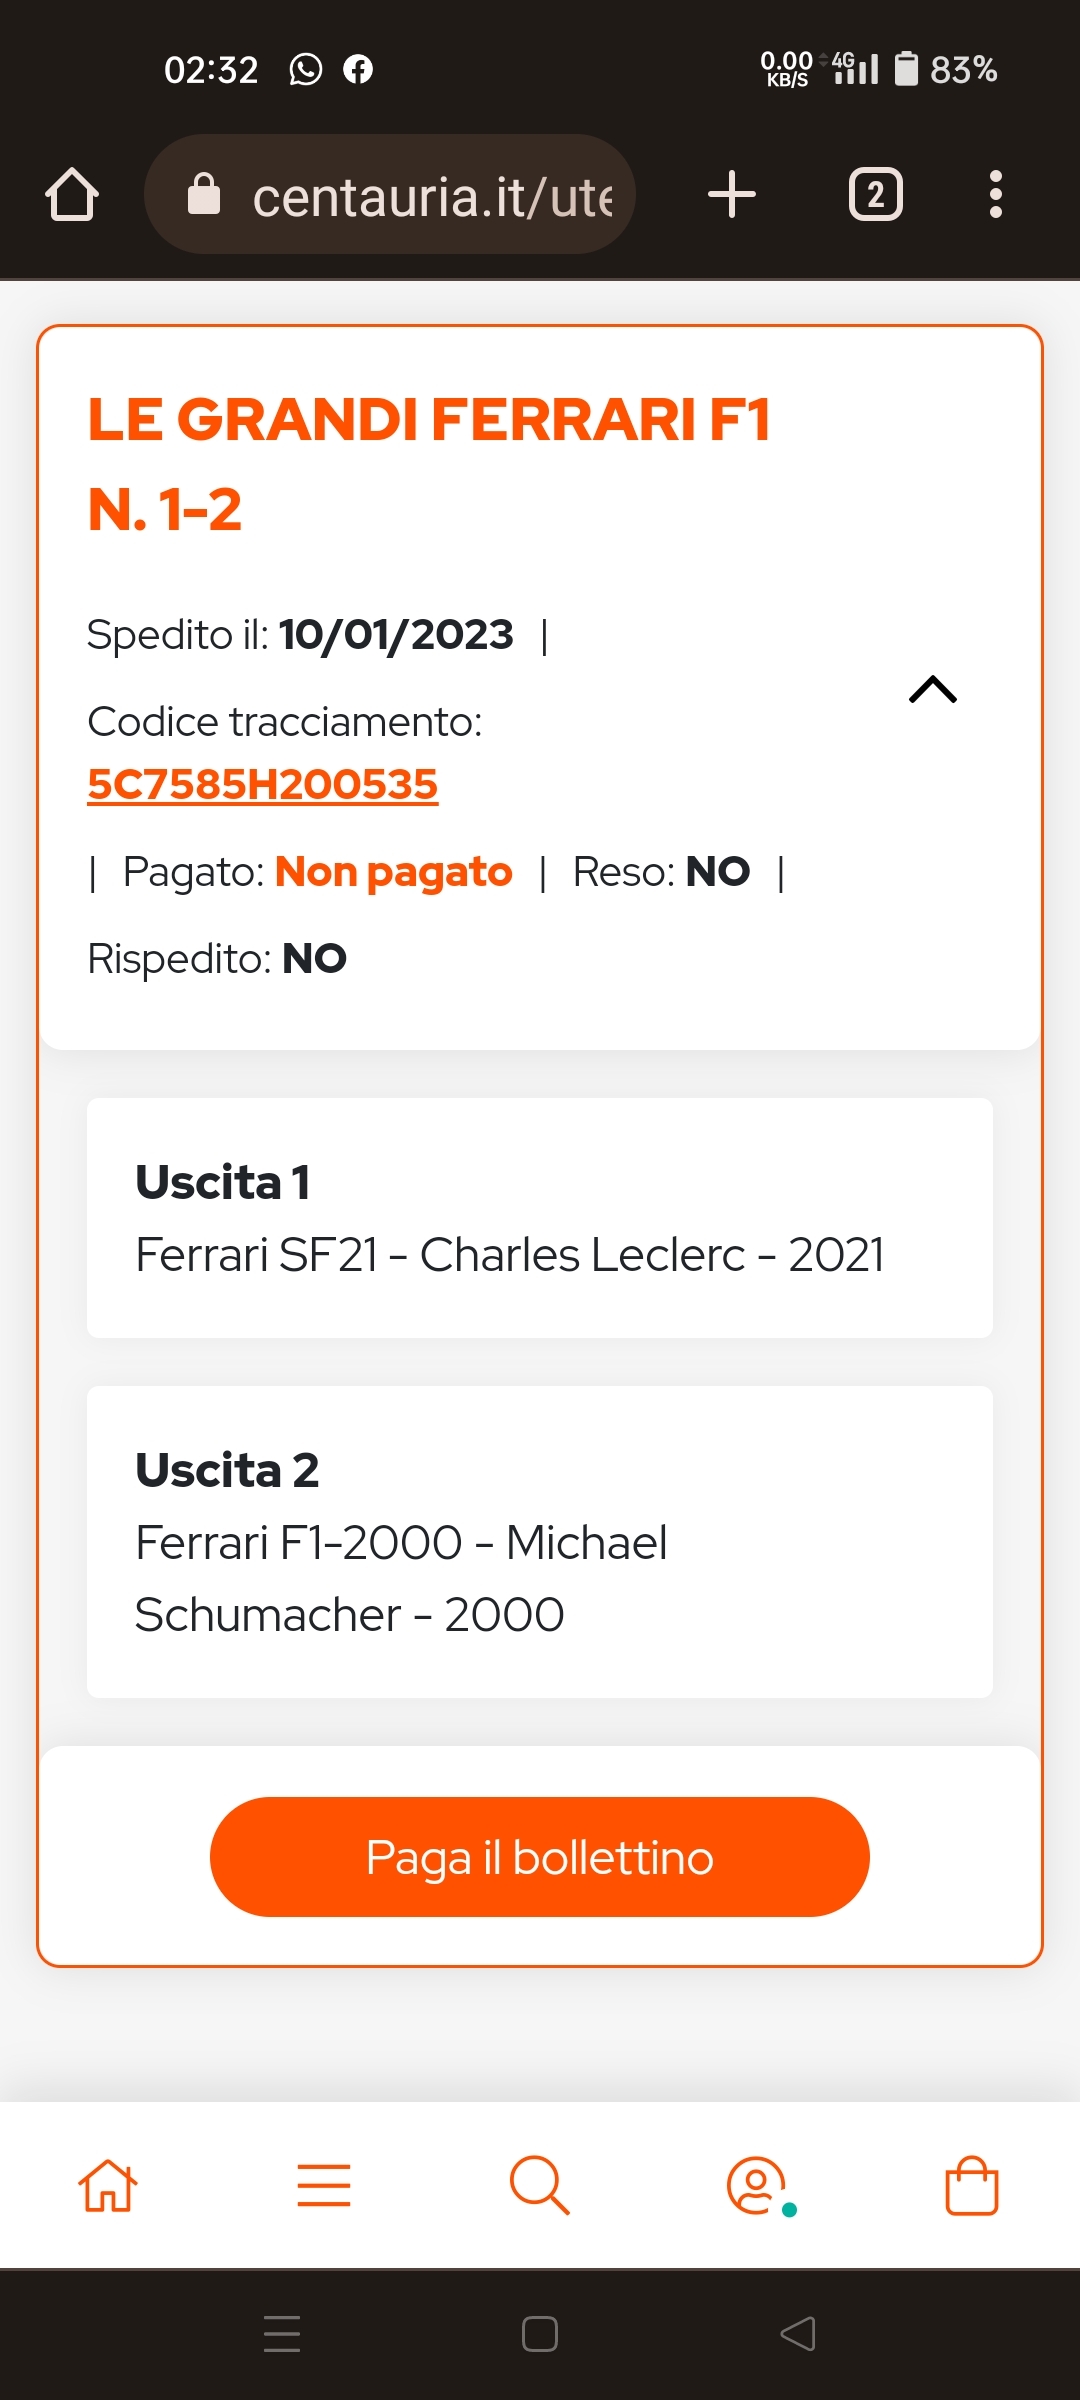Open the site hamburger menu
This screenshot has height=2400, width=1080.
tap(324, 2185)
